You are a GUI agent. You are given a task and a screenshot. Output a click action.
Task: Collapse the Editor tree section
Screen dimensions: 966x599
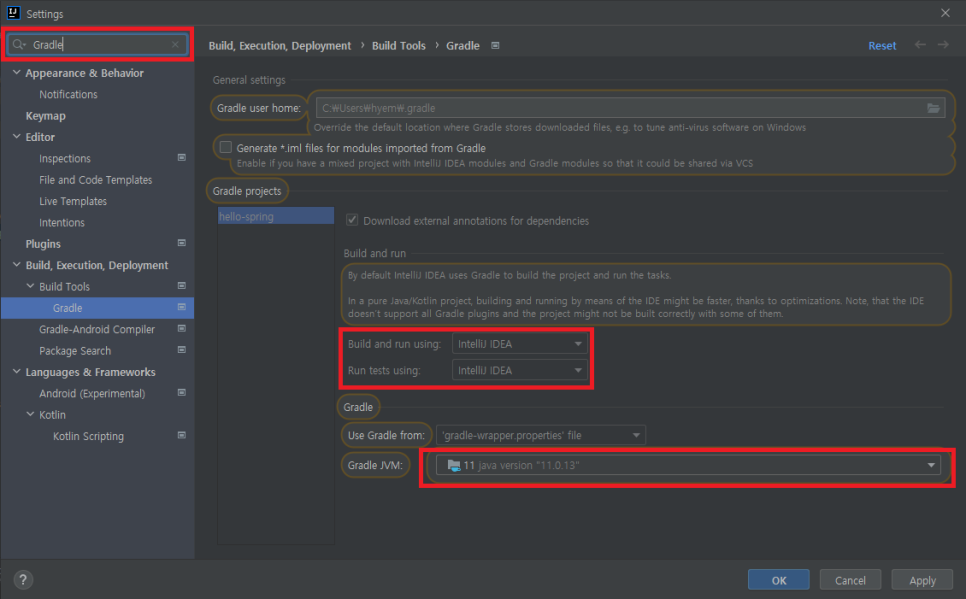point(17,137)
